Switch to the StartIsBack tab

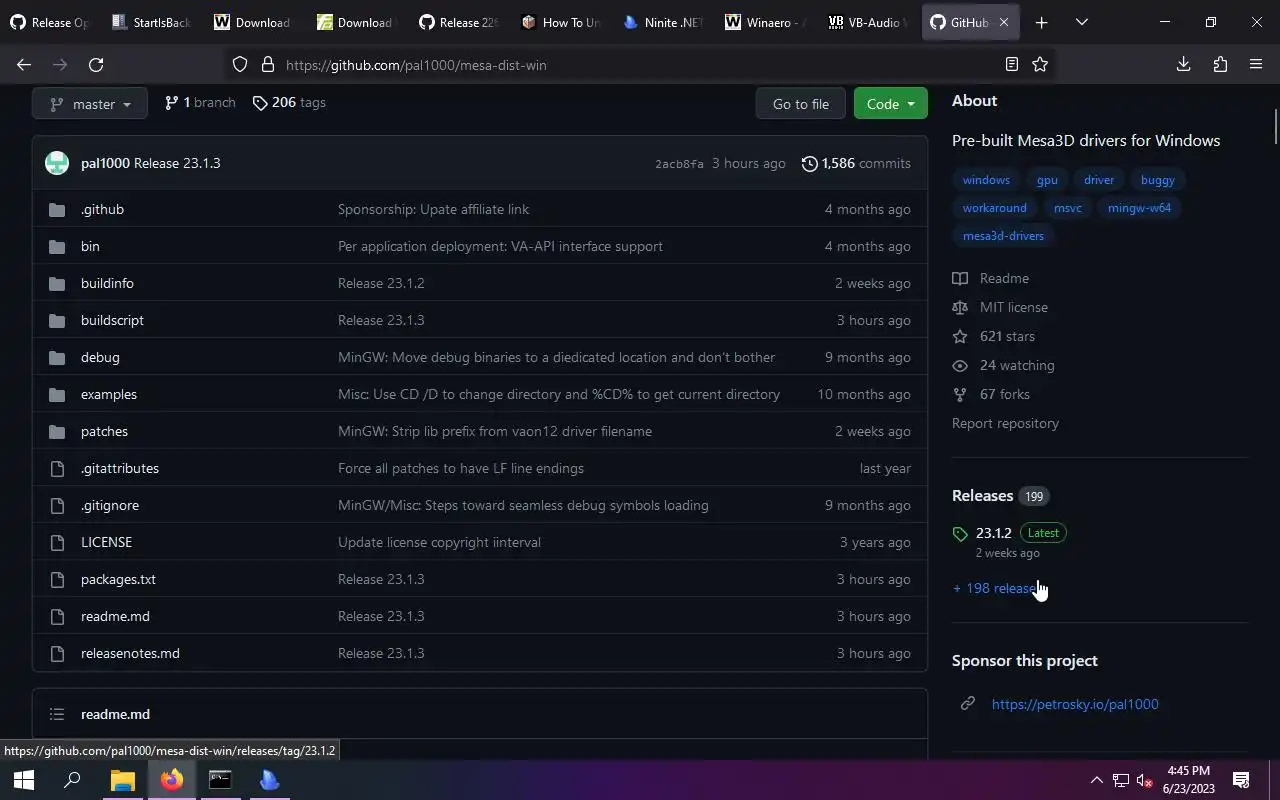point(151,22)
